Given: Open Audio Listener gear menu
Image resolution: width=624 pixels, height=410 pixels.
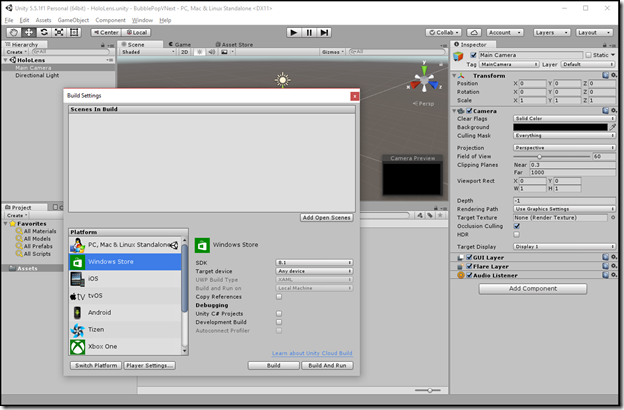Looking at the screenshot, I should 614,275.
